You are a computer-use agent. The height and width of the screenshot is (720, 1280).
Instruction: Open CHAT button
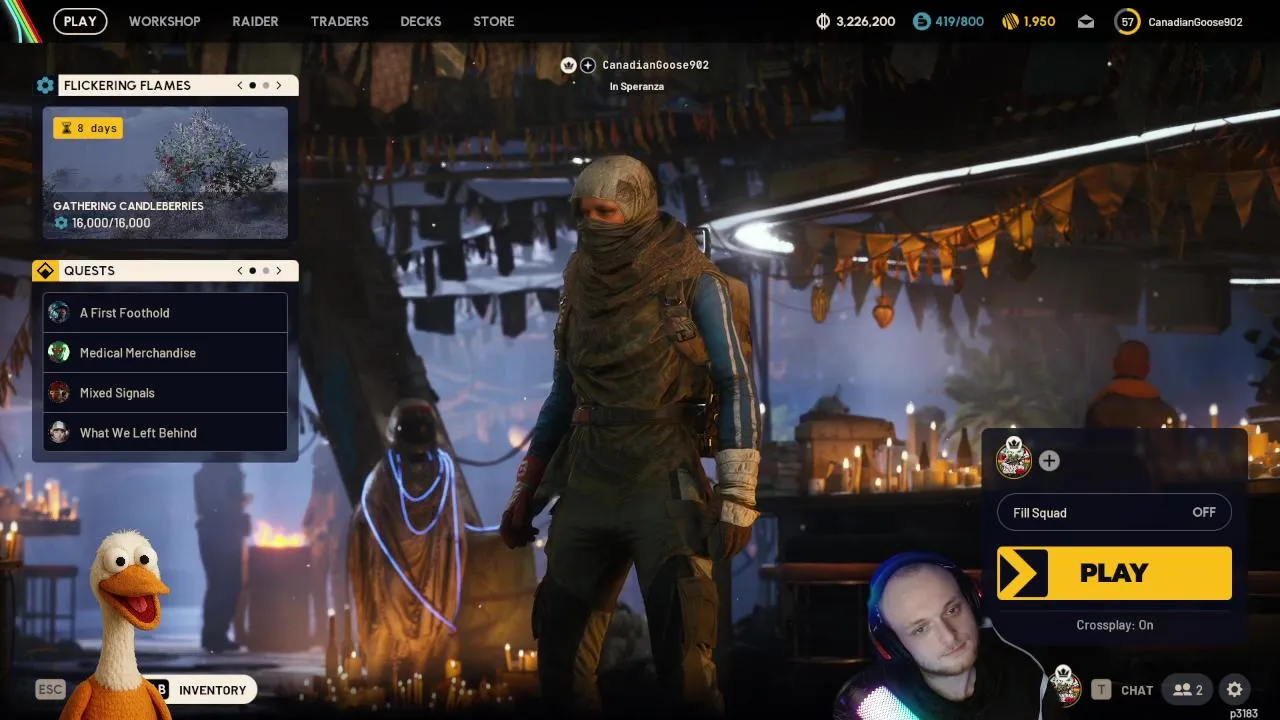(1137, 690)
